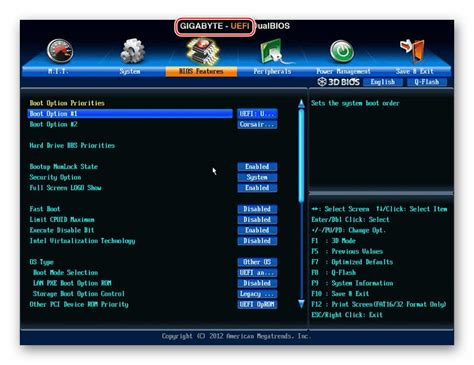Select the Power Management power icon

(342, 51)
